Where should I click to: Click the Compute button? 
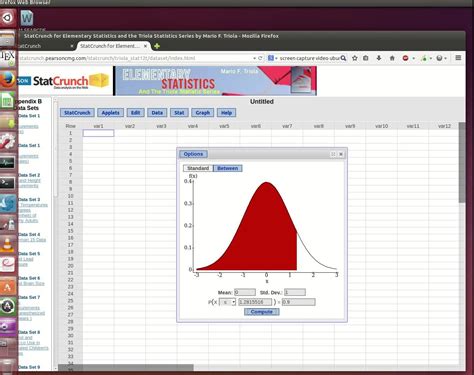(x=262, y=312)
